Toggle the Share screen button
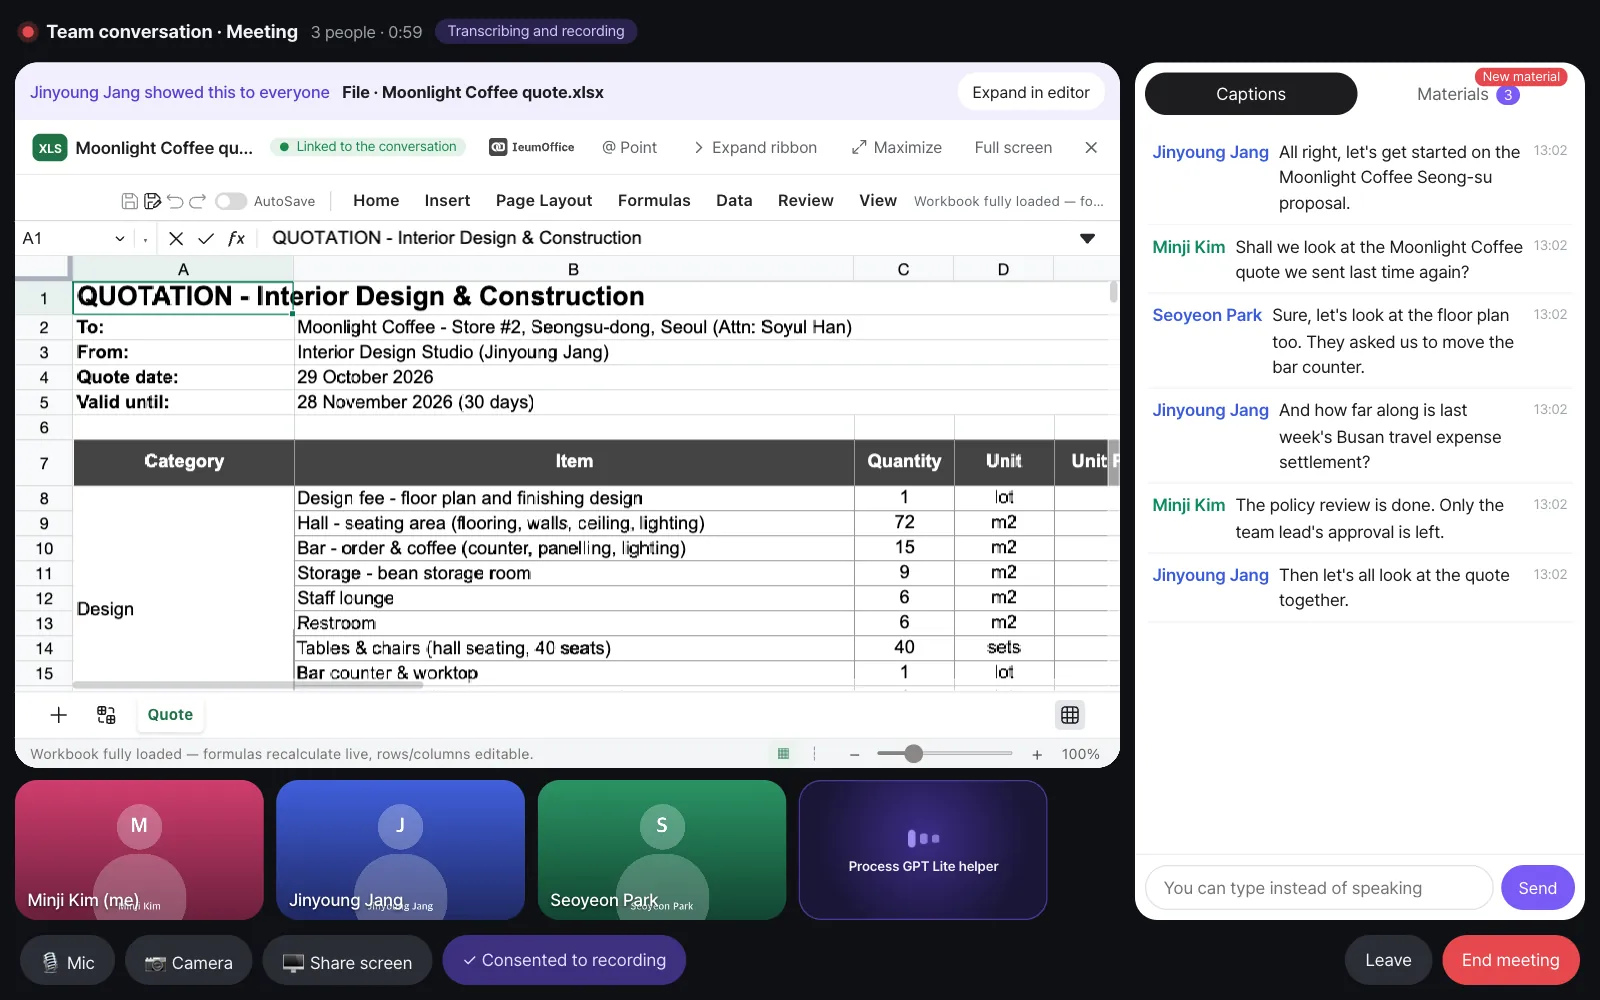This screenshot has height=1000, width=1600. [x=347, y=962]
